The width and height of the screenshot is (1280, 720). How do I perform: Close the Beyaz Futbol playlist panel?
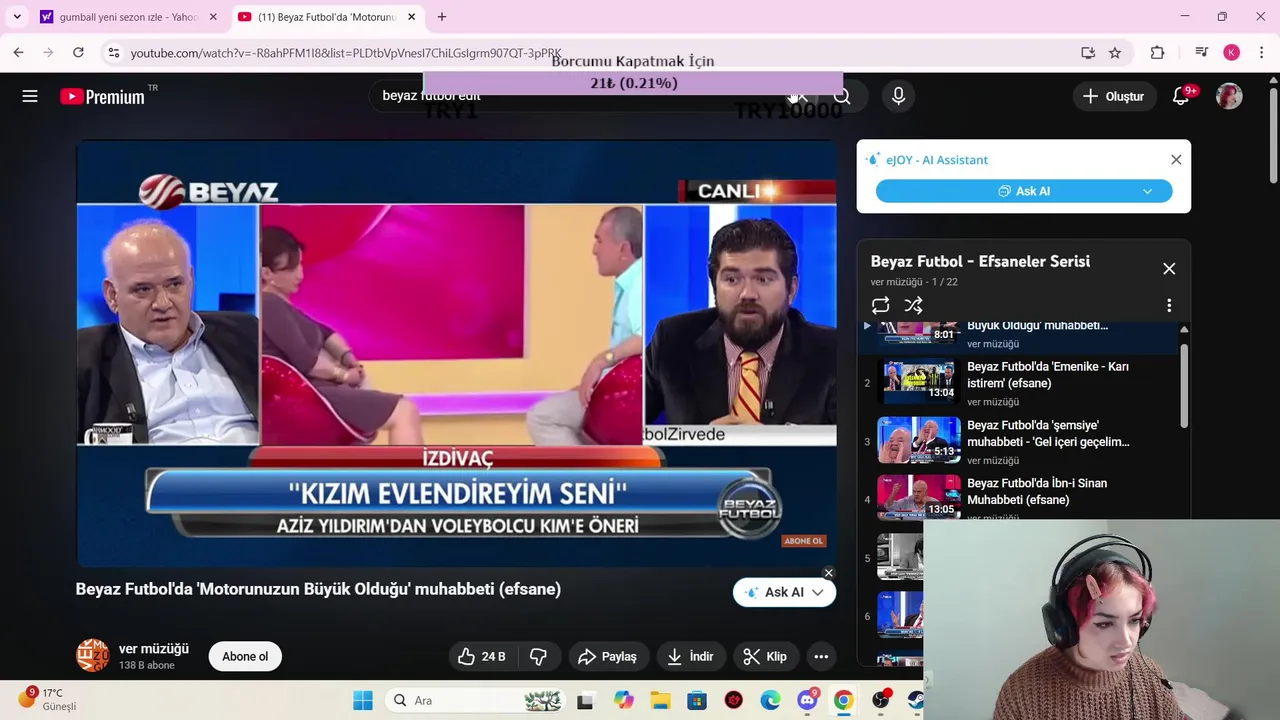pos(1169,268)
